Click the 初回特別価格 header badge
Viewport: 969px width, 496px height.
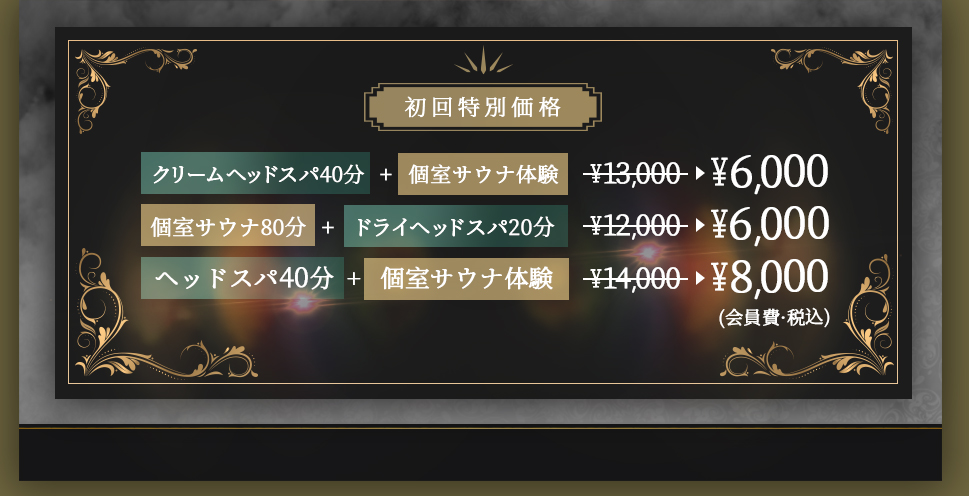tap(483, 107)
